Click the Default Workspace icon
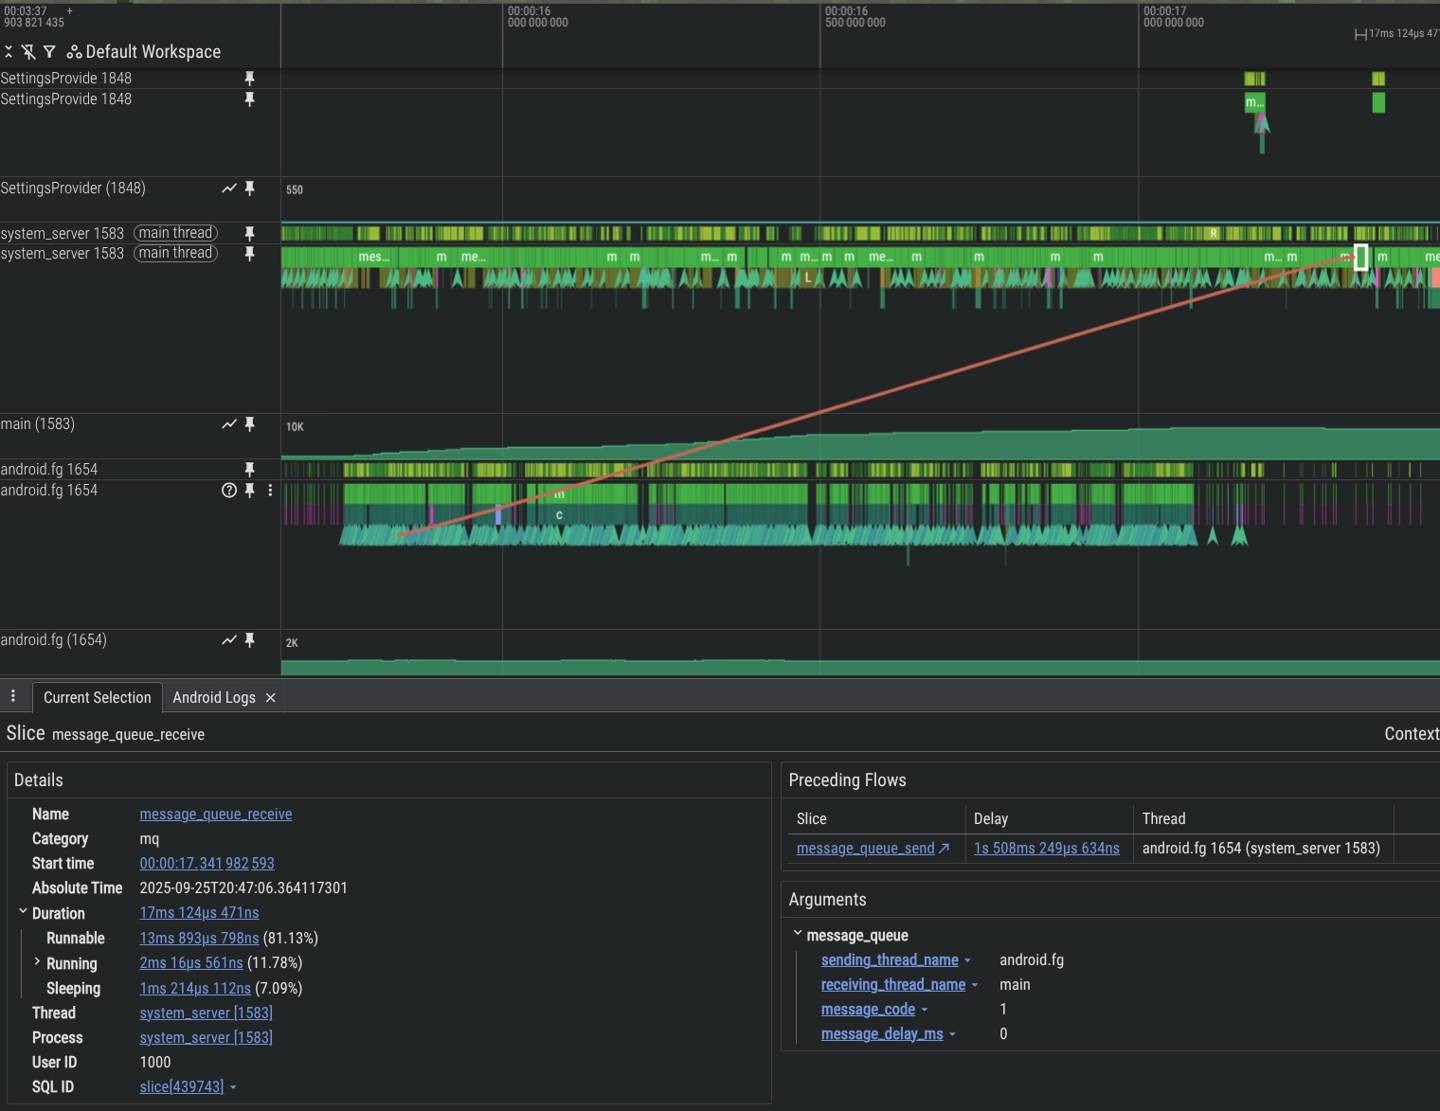The image size is (1440, 1111). pyautogui.click(x=74, y=52)
